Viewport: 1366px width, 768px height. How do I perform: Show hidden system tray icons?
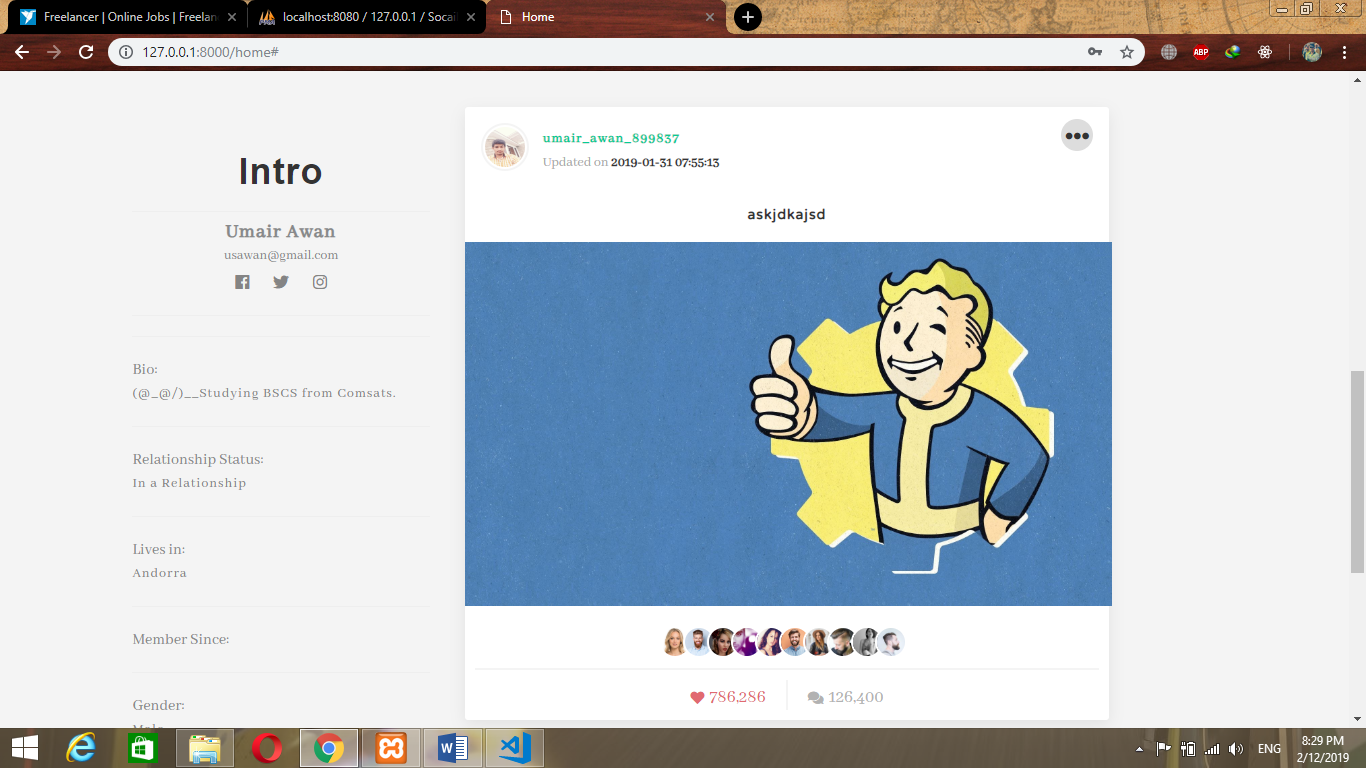tap(1139, 748)
